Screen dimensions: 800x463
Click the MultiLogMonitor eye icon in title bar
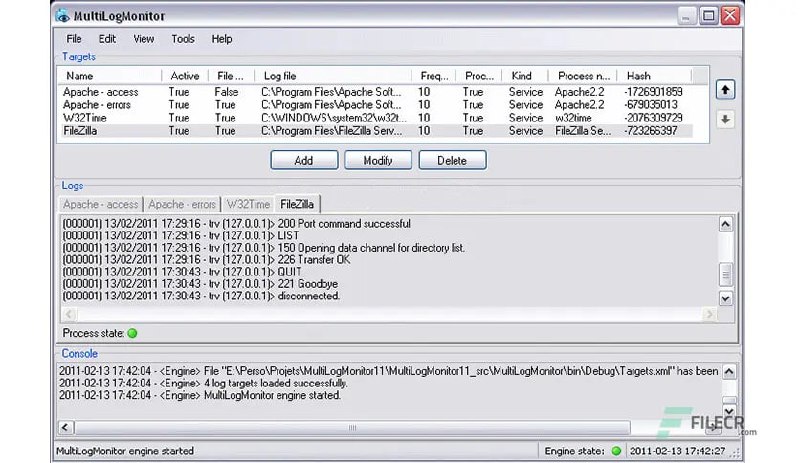pos(64,15)
